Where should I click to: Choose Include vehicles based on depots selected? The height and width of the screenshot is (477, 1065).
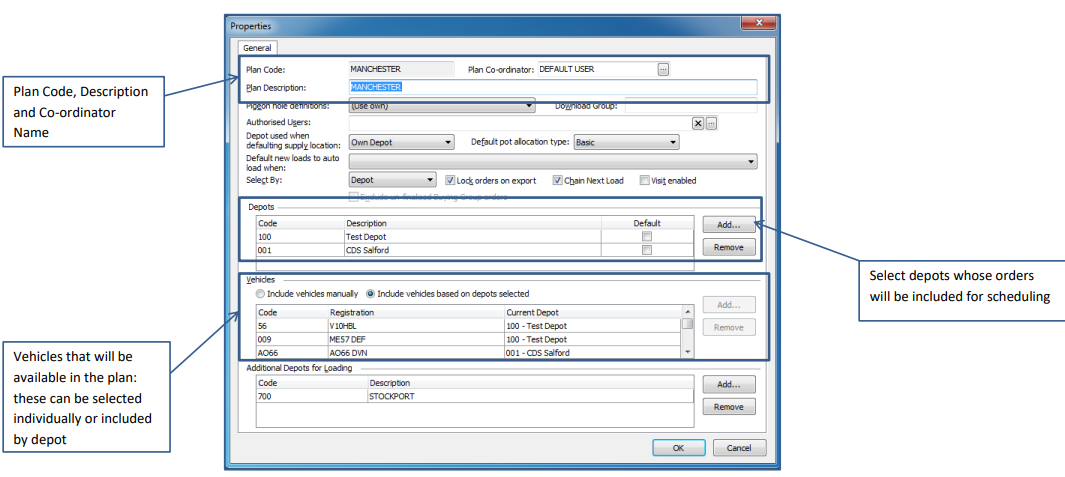pyautogui.click(x=371, y=294)
